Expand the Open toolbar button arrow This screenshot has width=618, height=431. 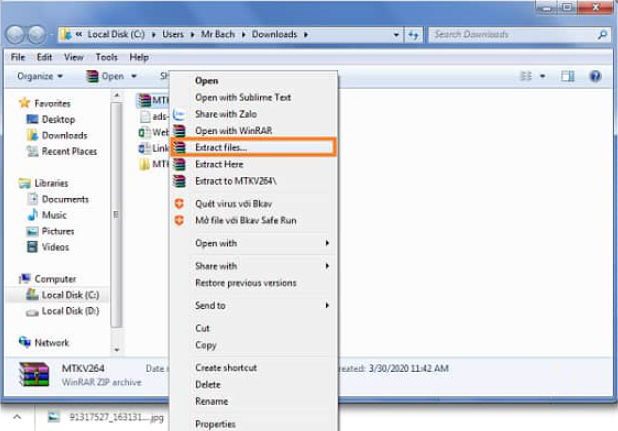[x=134, y=76]
